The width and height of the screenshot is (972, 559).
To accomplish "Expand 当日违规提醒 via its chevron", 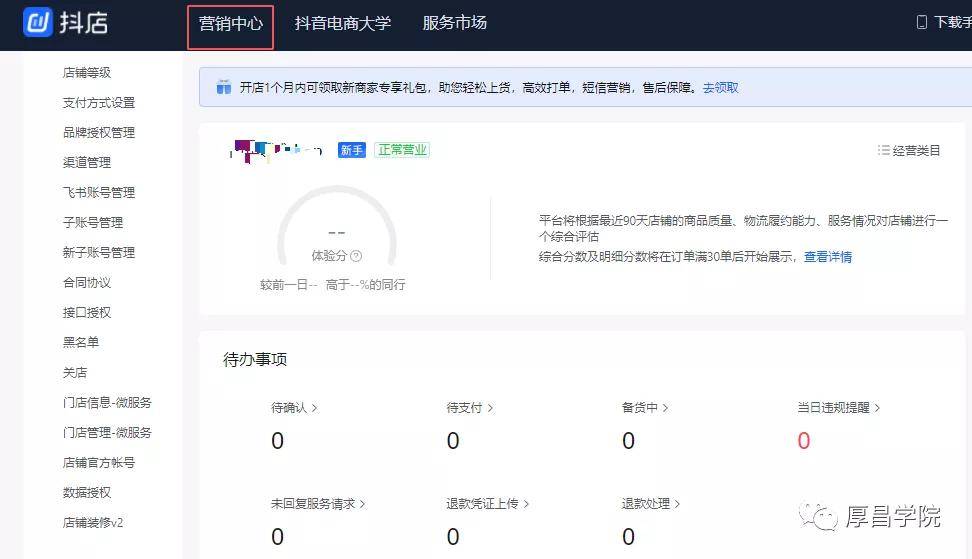I will 877,408.
